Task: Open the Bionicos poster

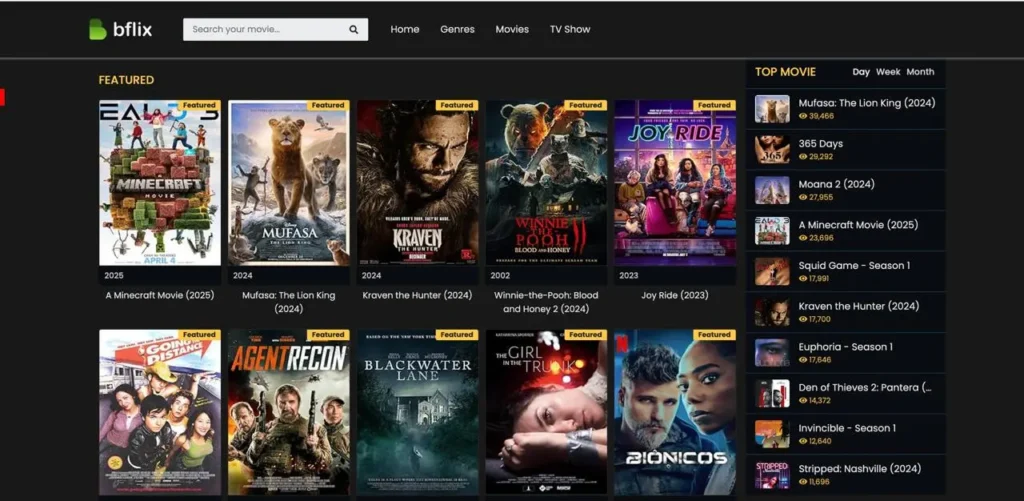Action: tap(675, 412)
